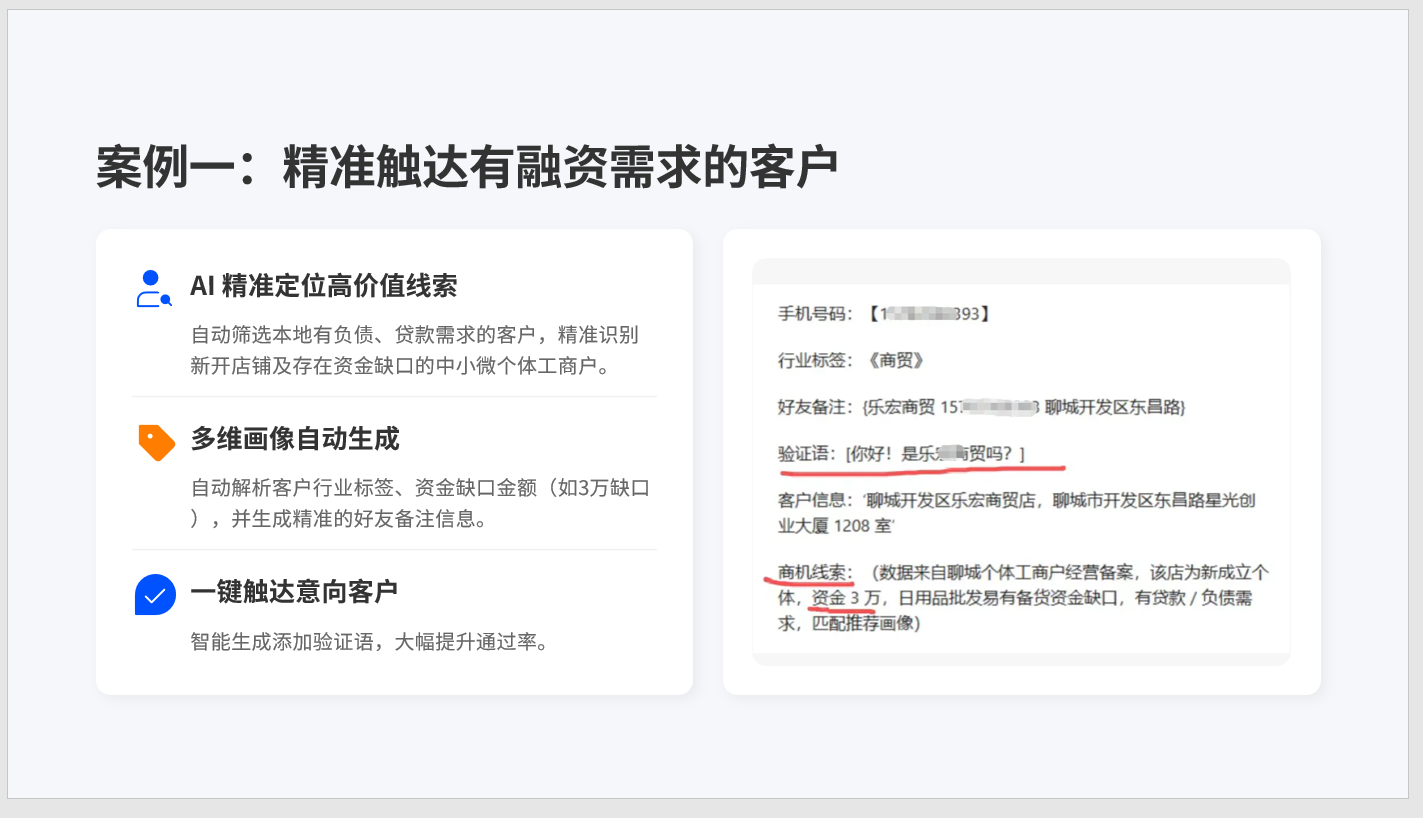
Task: Click the divider line below the first feature
Action: [394, 397]
